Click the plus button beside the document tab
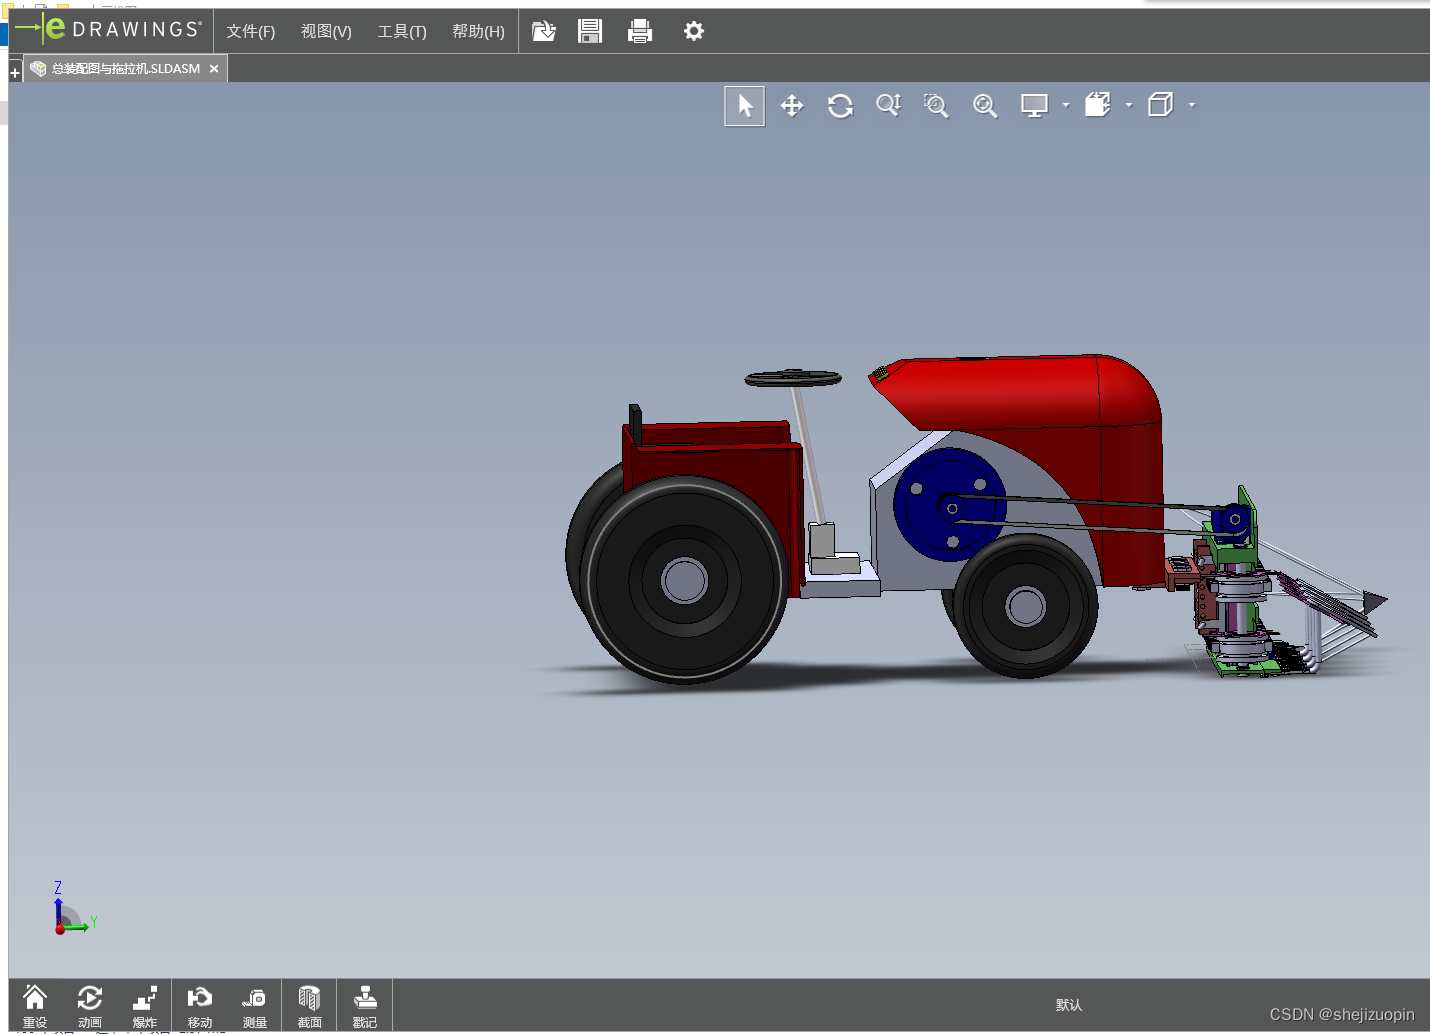This screenshot has width=1430, height=1034. (x=15, y=73)
